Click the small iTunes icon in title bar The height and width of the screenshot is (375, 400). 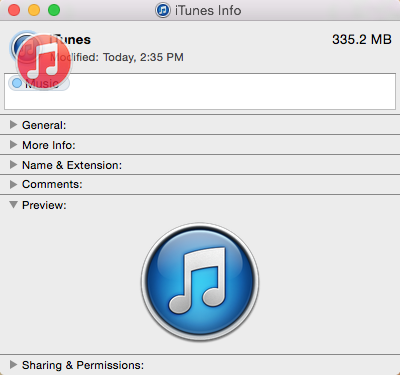(163, 10)
